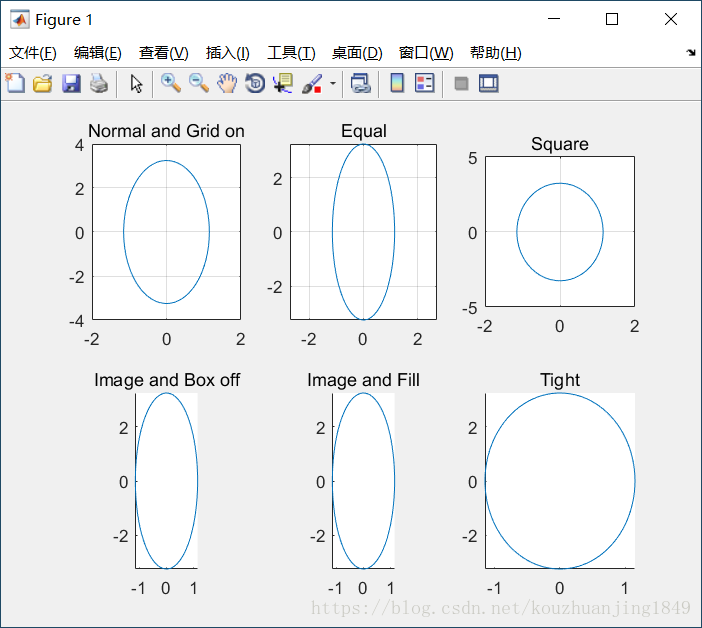This screenshot has height=628, width=702.
Task: Save the figure with the floppy disk icon
Action: point(71,83)
